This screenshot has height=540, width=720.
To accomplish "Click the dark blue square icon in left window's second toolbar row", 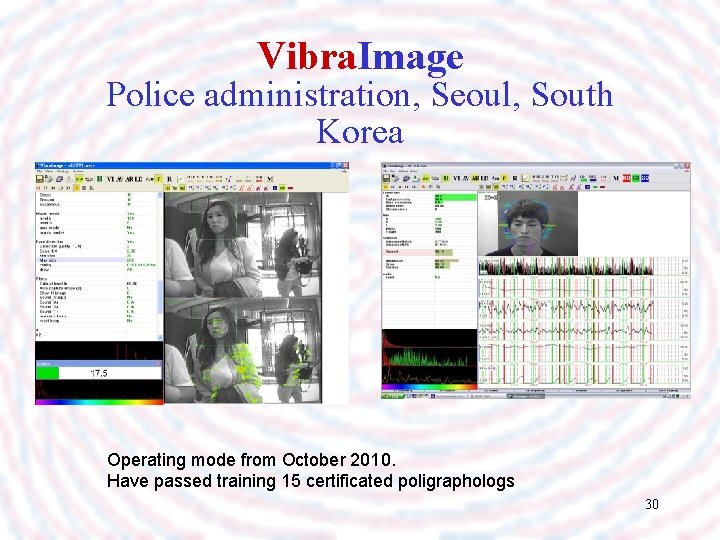I will pos(275,188).
